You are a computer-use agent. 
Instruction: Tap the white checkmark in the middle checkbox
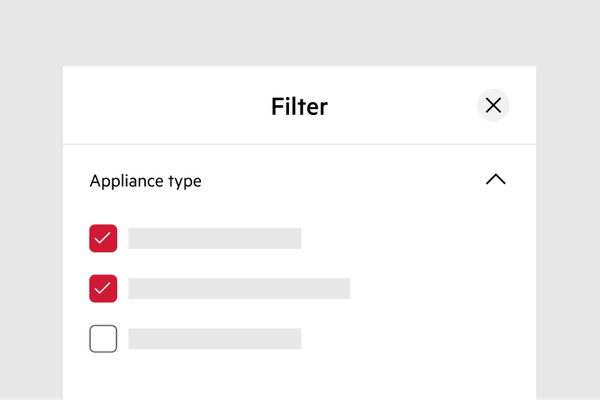click(103, 288)
